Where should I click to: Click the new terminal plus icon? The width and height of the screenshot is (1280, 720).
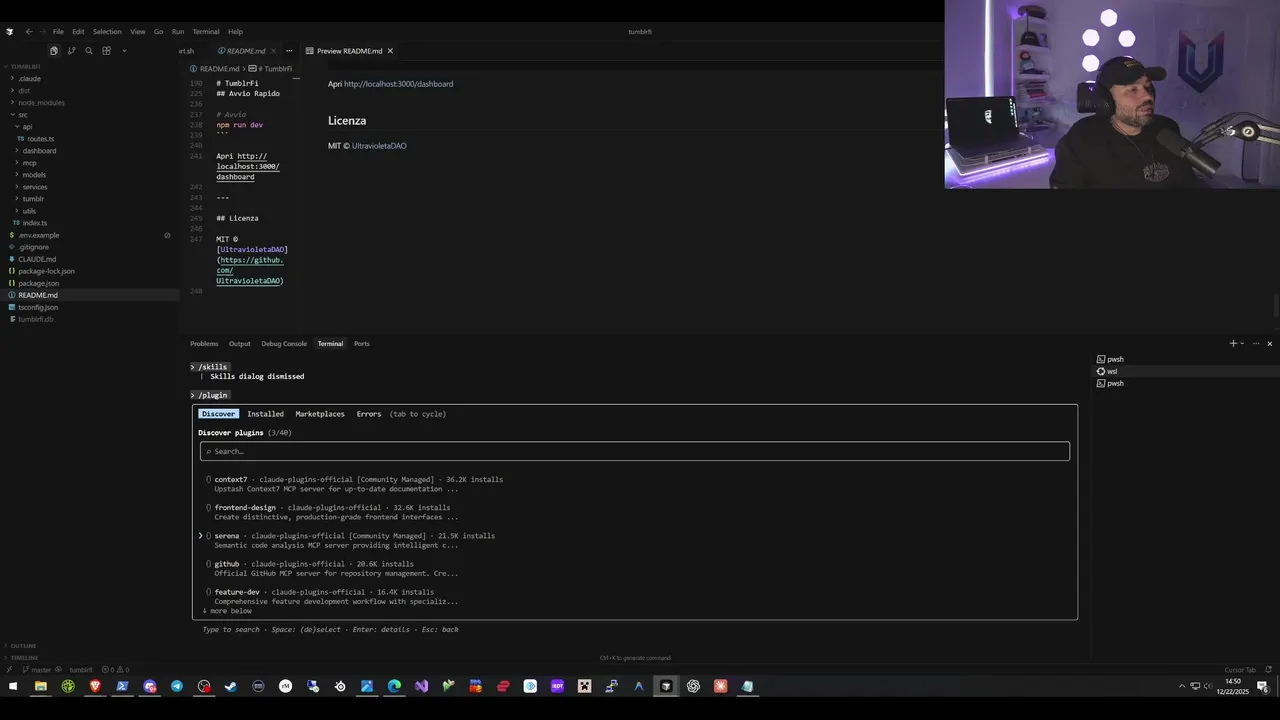pos(1233,344)
